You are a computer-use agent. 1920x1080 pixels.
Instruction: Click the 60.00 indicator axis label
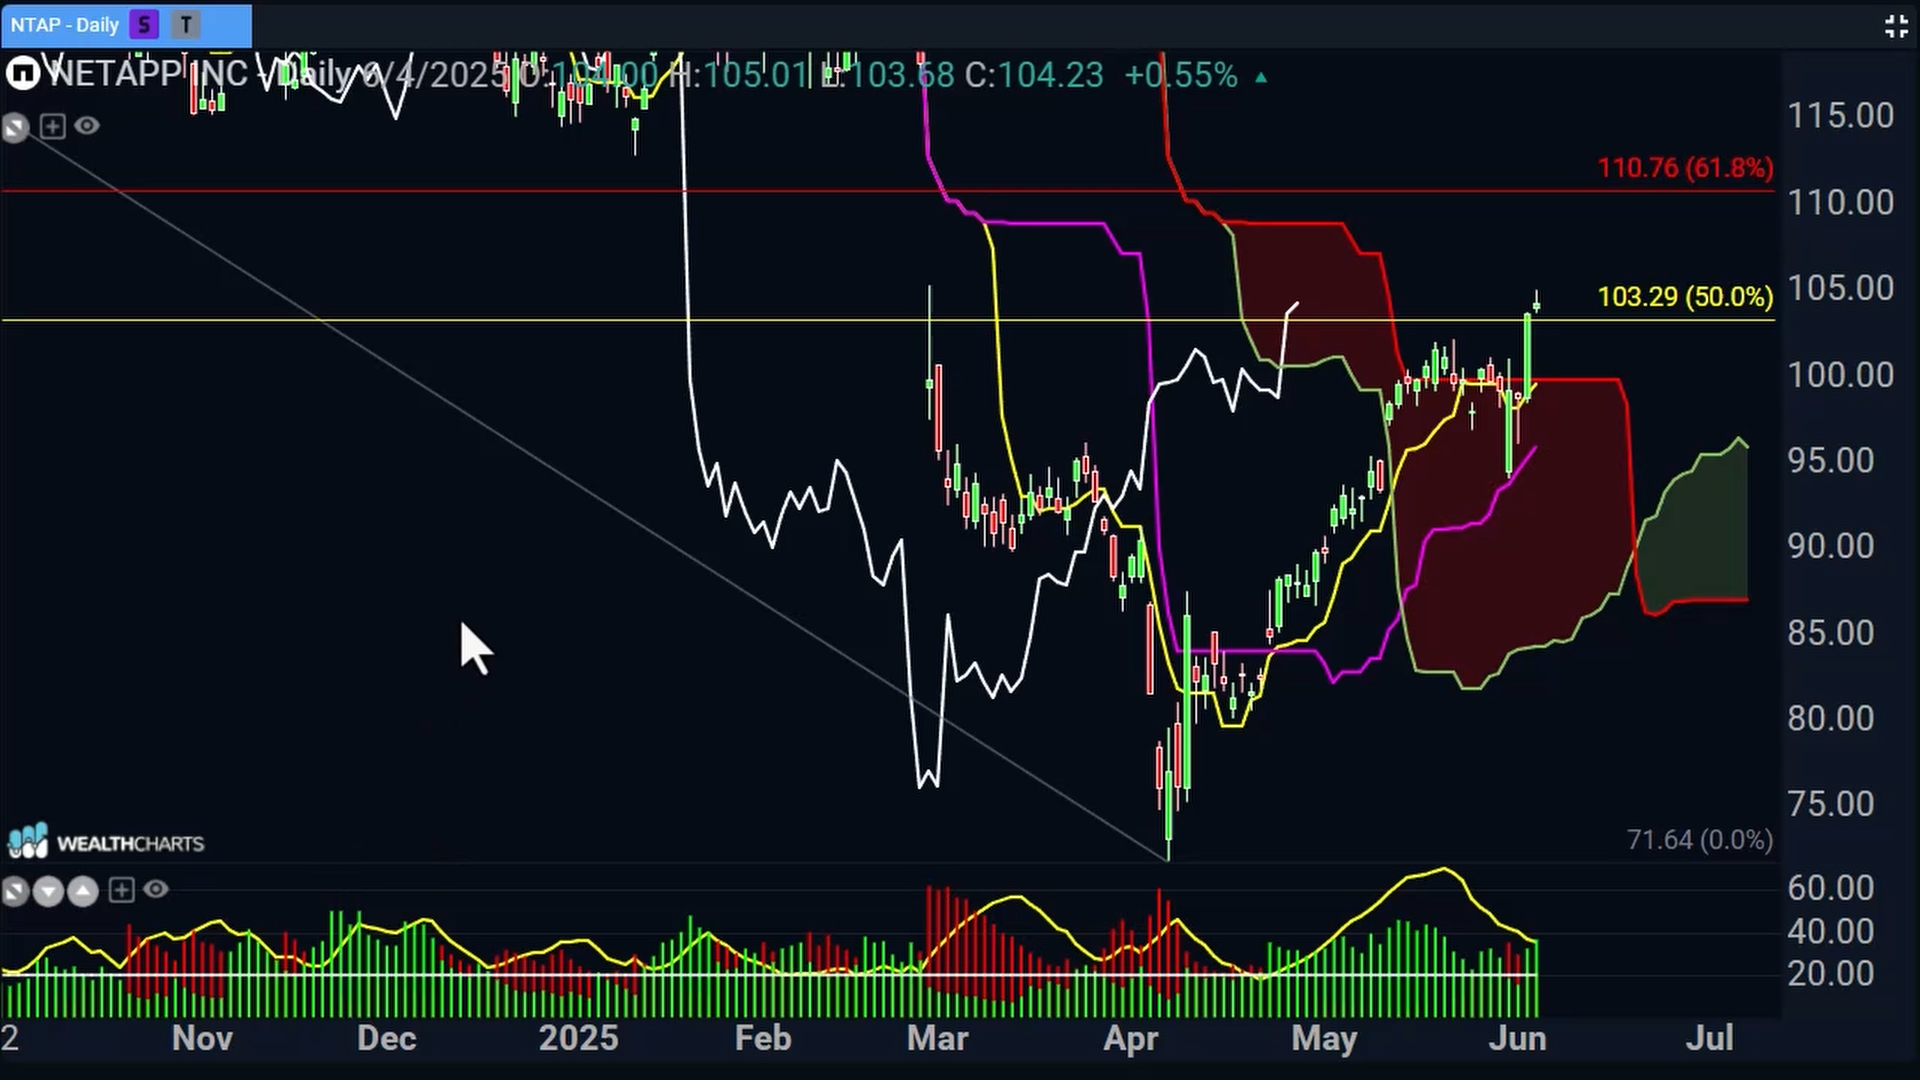pos(1831,888)
